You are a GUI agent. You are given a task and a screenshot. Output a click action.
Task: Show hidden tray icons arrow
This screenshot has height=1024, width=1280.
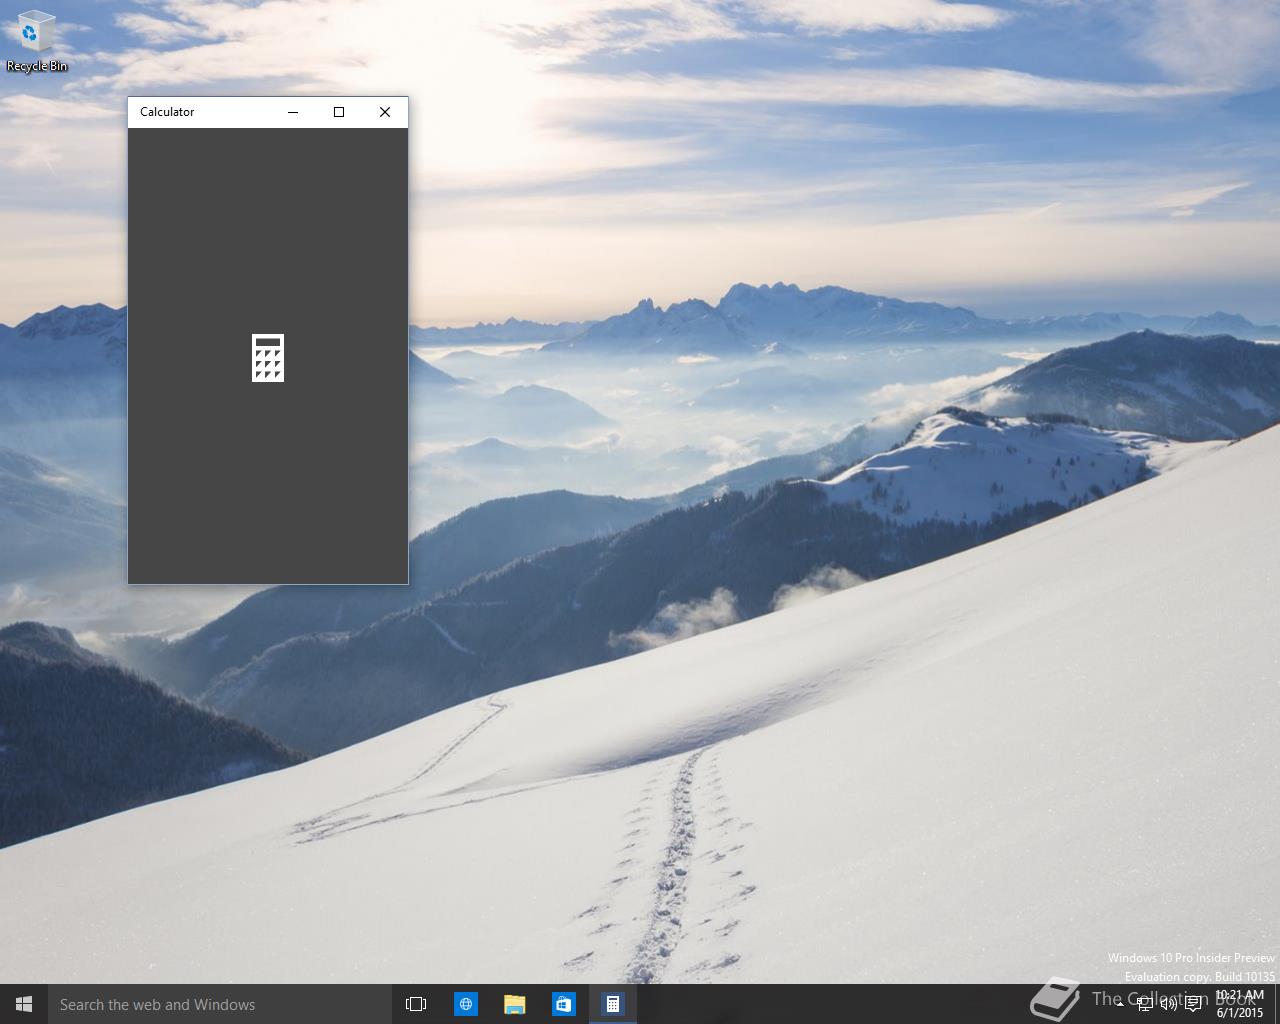point(1121,1004)
